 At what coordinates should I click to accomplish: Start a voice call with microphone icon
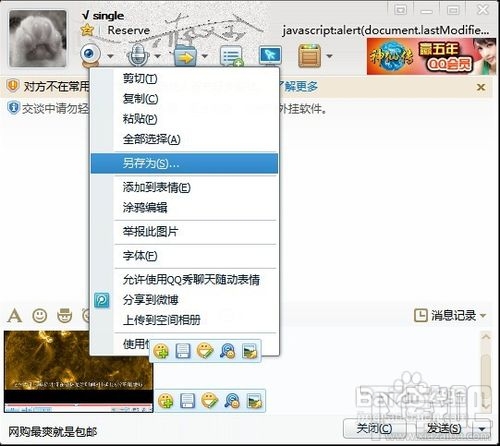pyautogui.click(x=138, y=55)
